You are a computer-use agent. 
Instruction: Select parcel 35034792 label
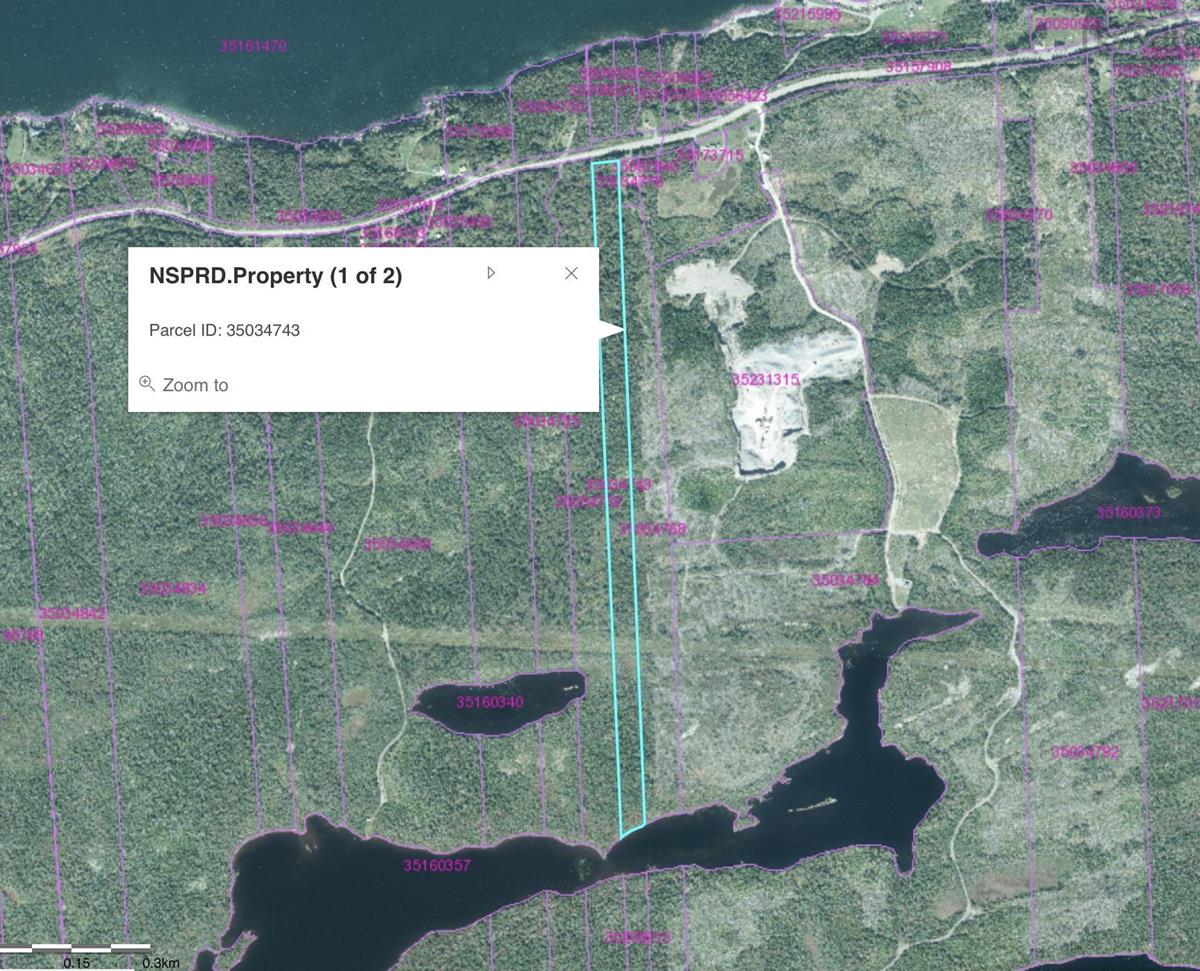(x=1085, y=751)
